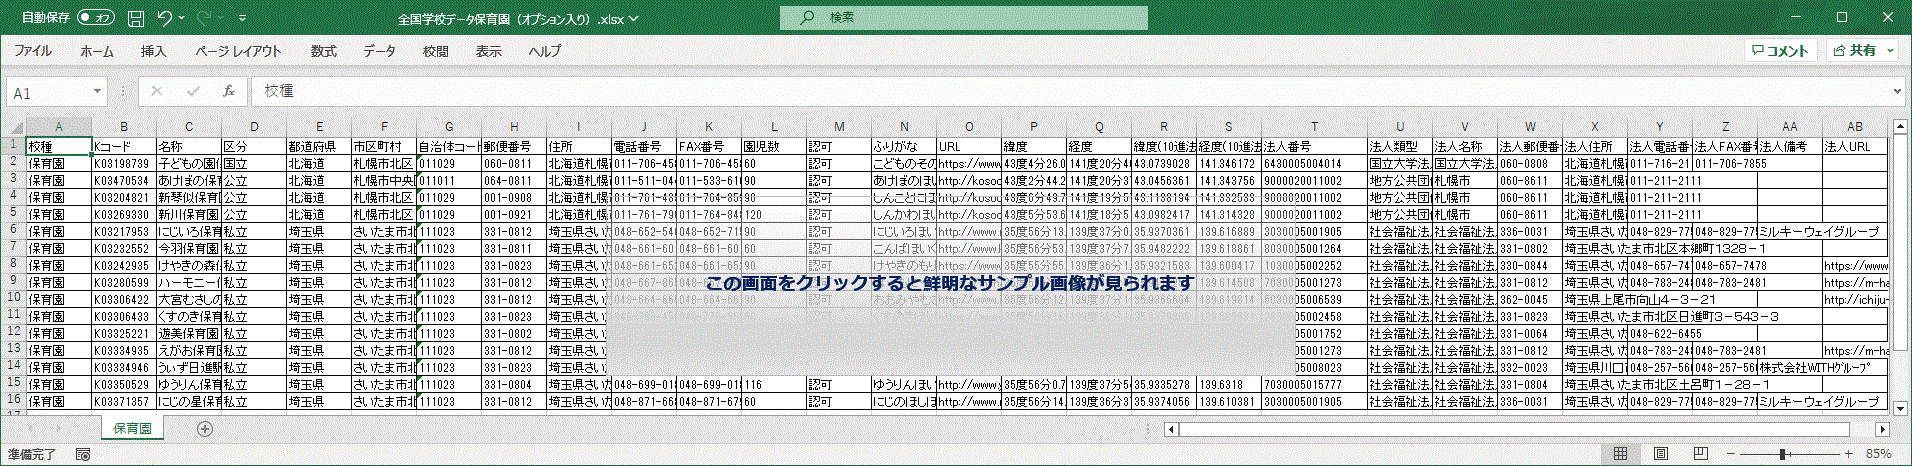Switch to Page Break Preview icon

tap(1700, 454)
